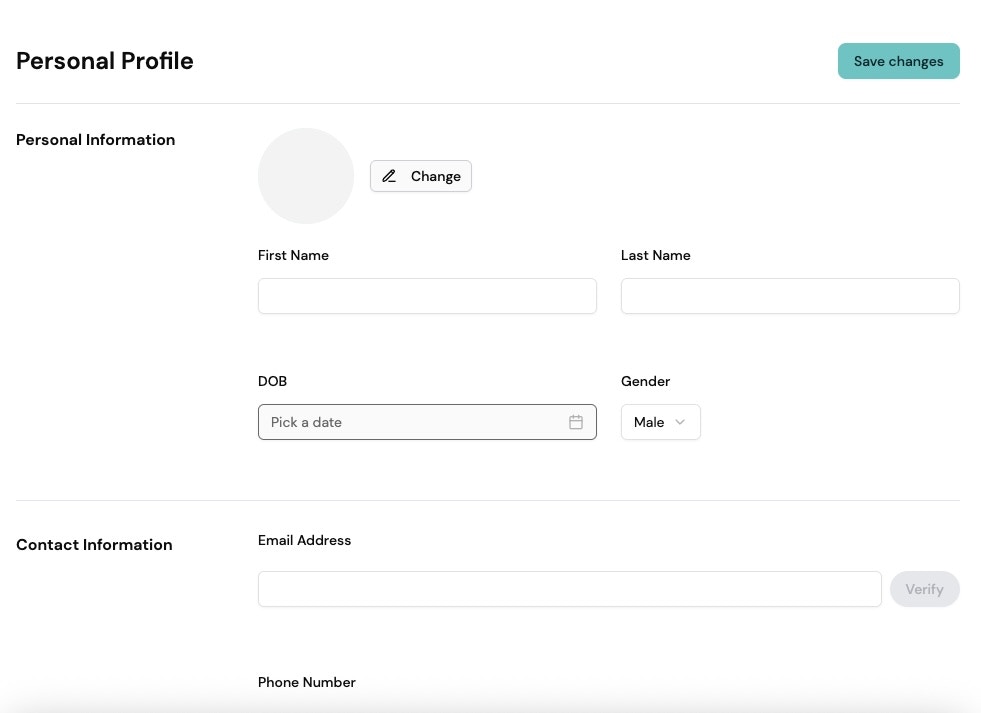Click the DOB field label
The width and height of the screenshot is (981, 713).
click(x=272, y=381)
